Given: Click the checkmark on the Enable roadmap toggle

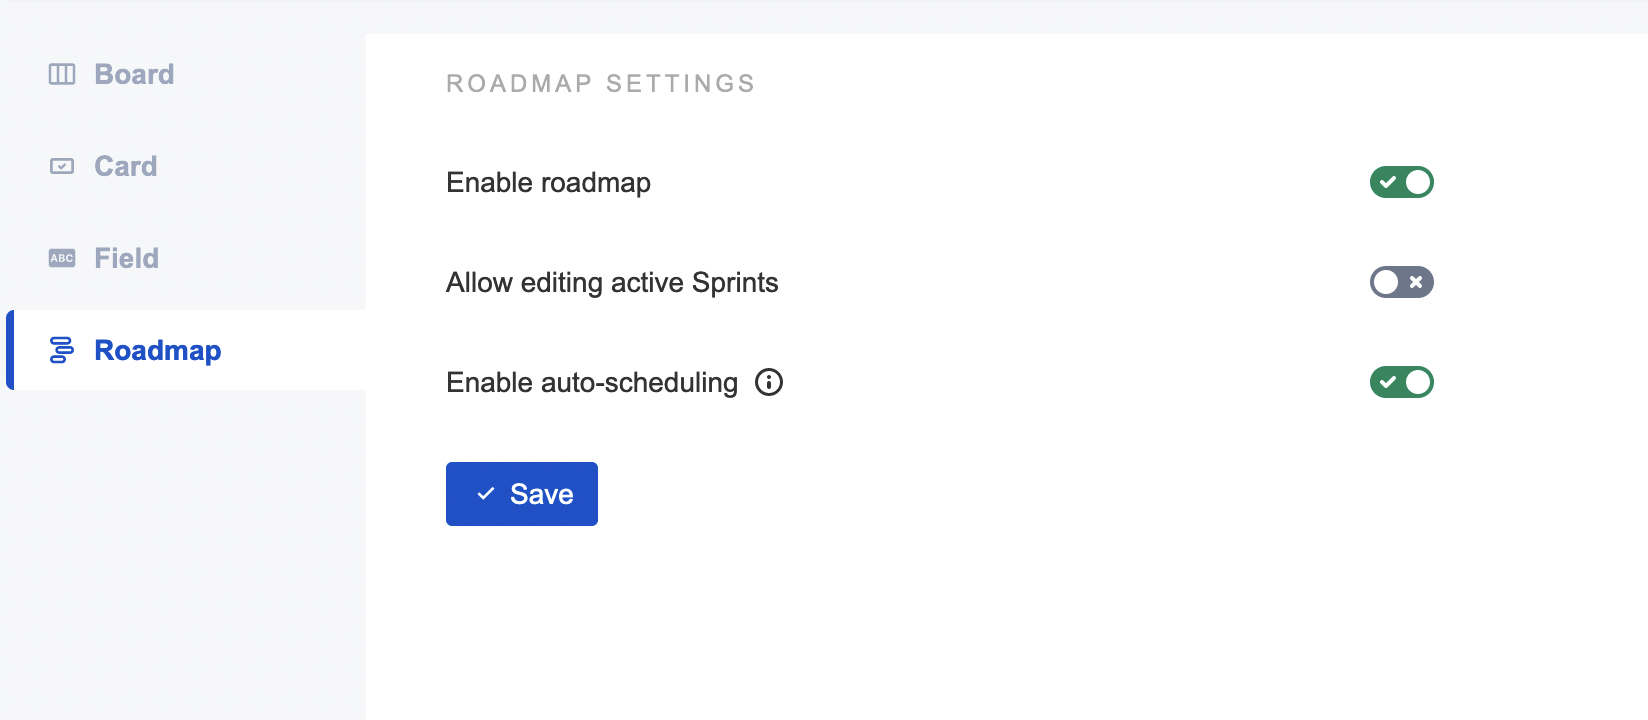Looking at the screenshot, I should click(1388, 182).
